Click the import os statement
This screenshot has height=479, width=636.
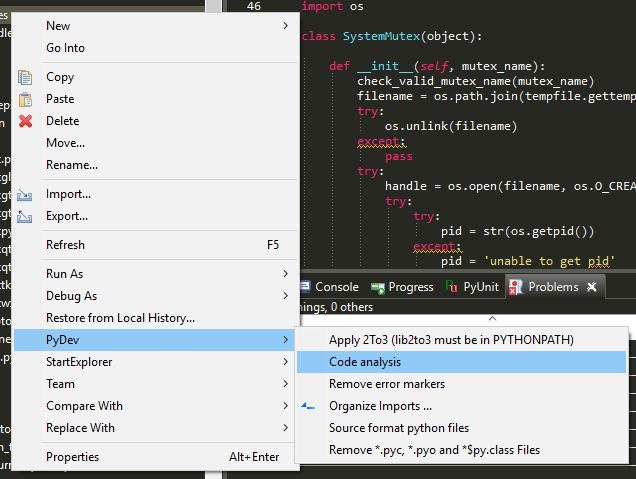point(333,6)
